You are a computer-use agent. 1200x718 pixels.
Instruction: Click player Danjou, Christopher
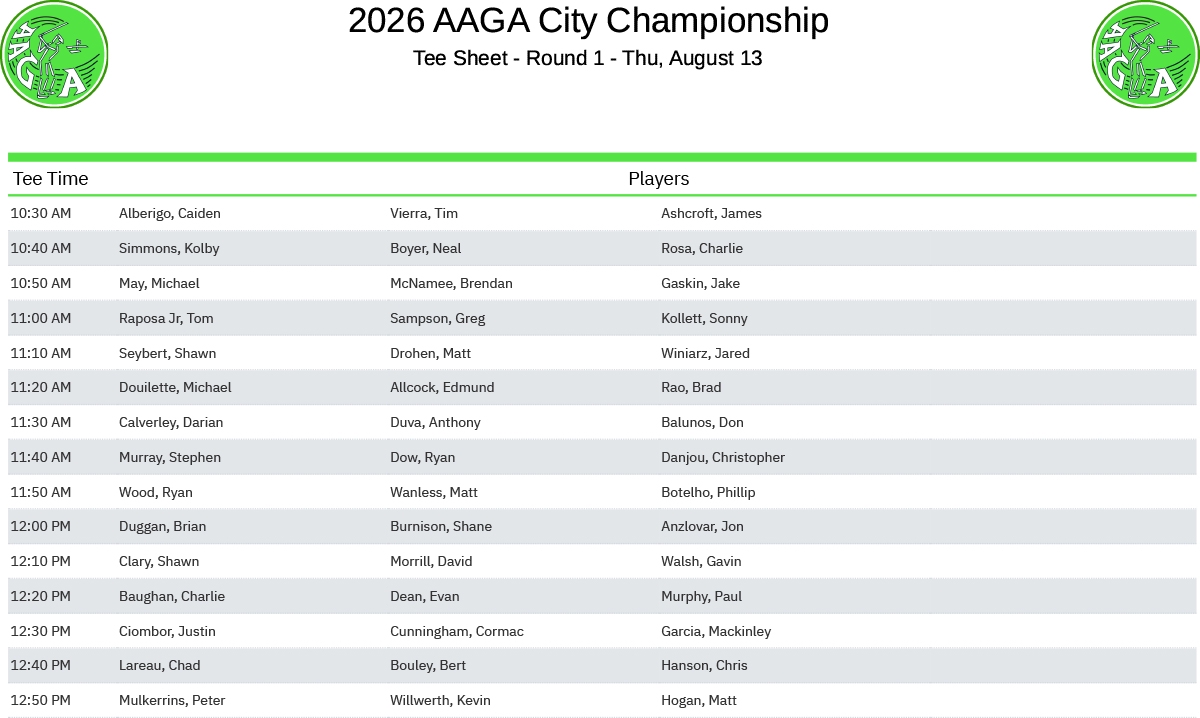(723, 457)
